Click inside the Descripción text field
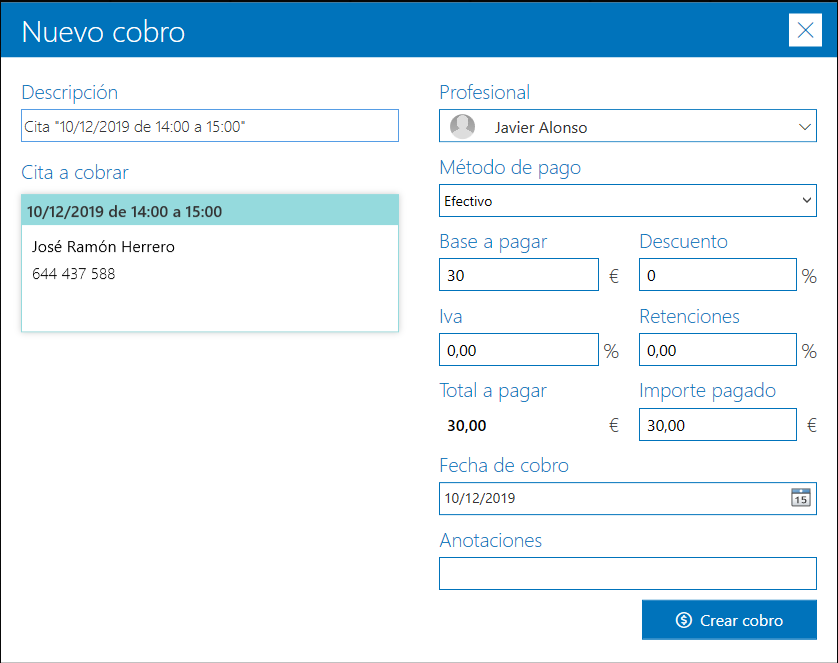 [209, 125]
